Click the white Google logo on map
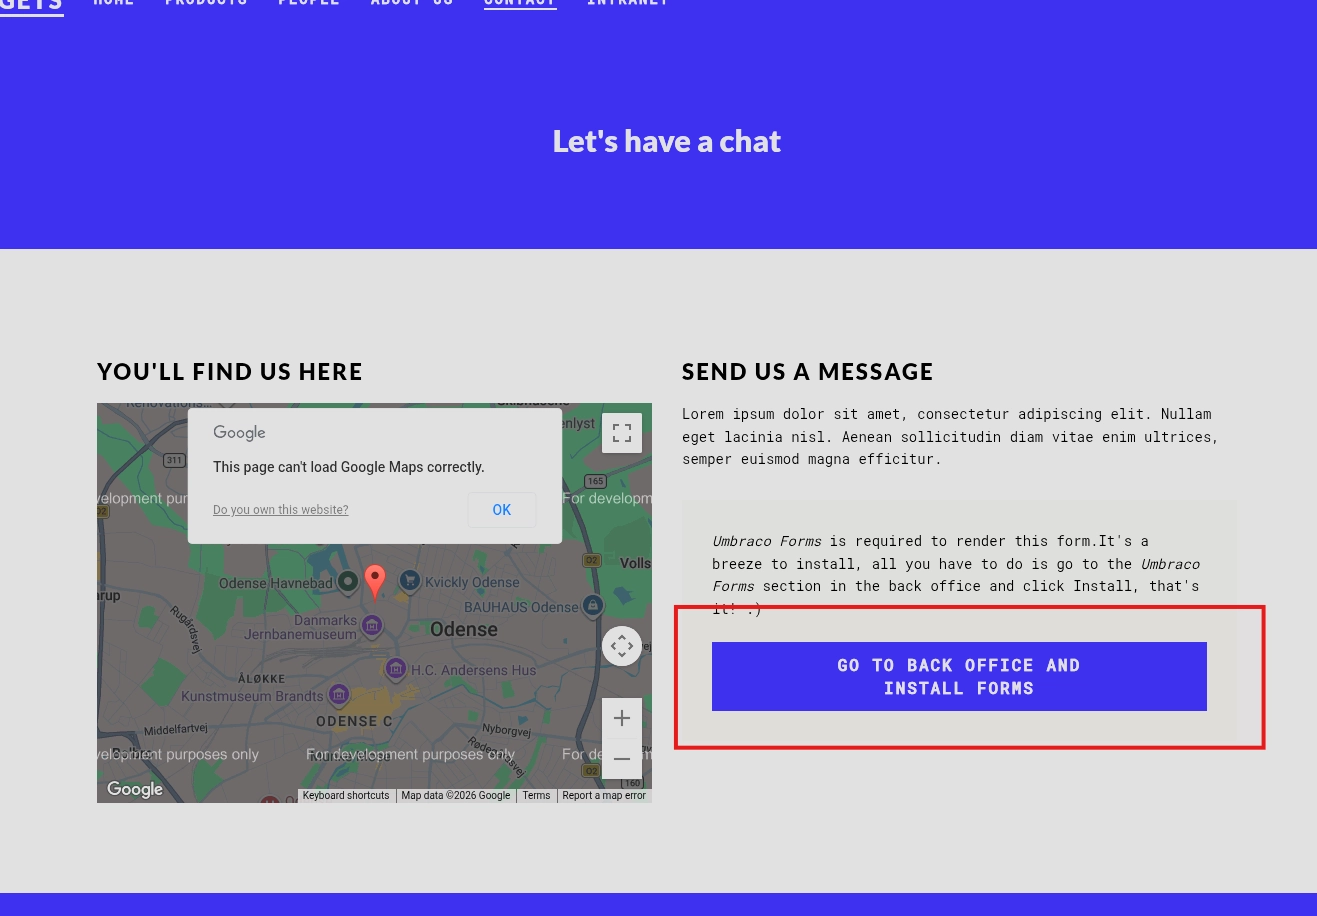The height and width of the screenshot is (916, 1317). pos(135,789)
